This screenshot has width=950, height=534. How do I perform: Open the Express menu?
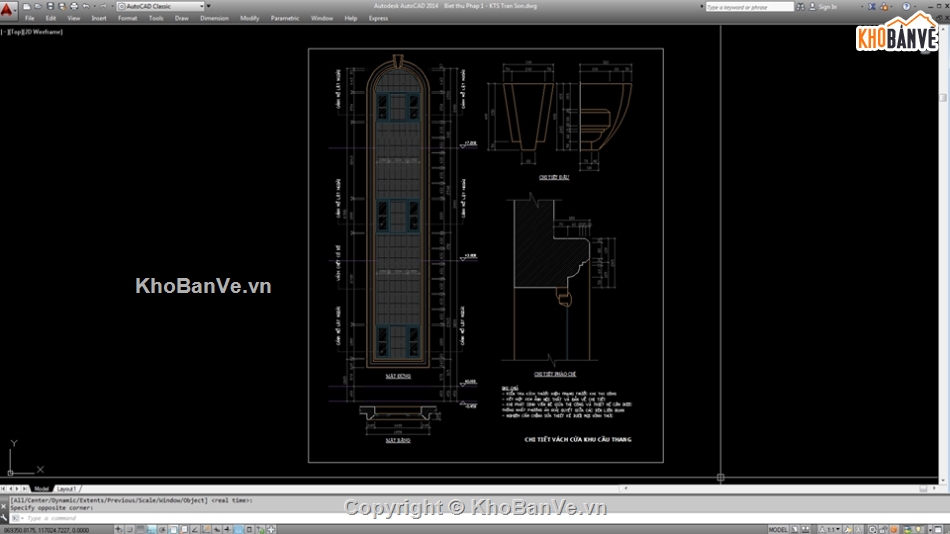pos(378,18)
